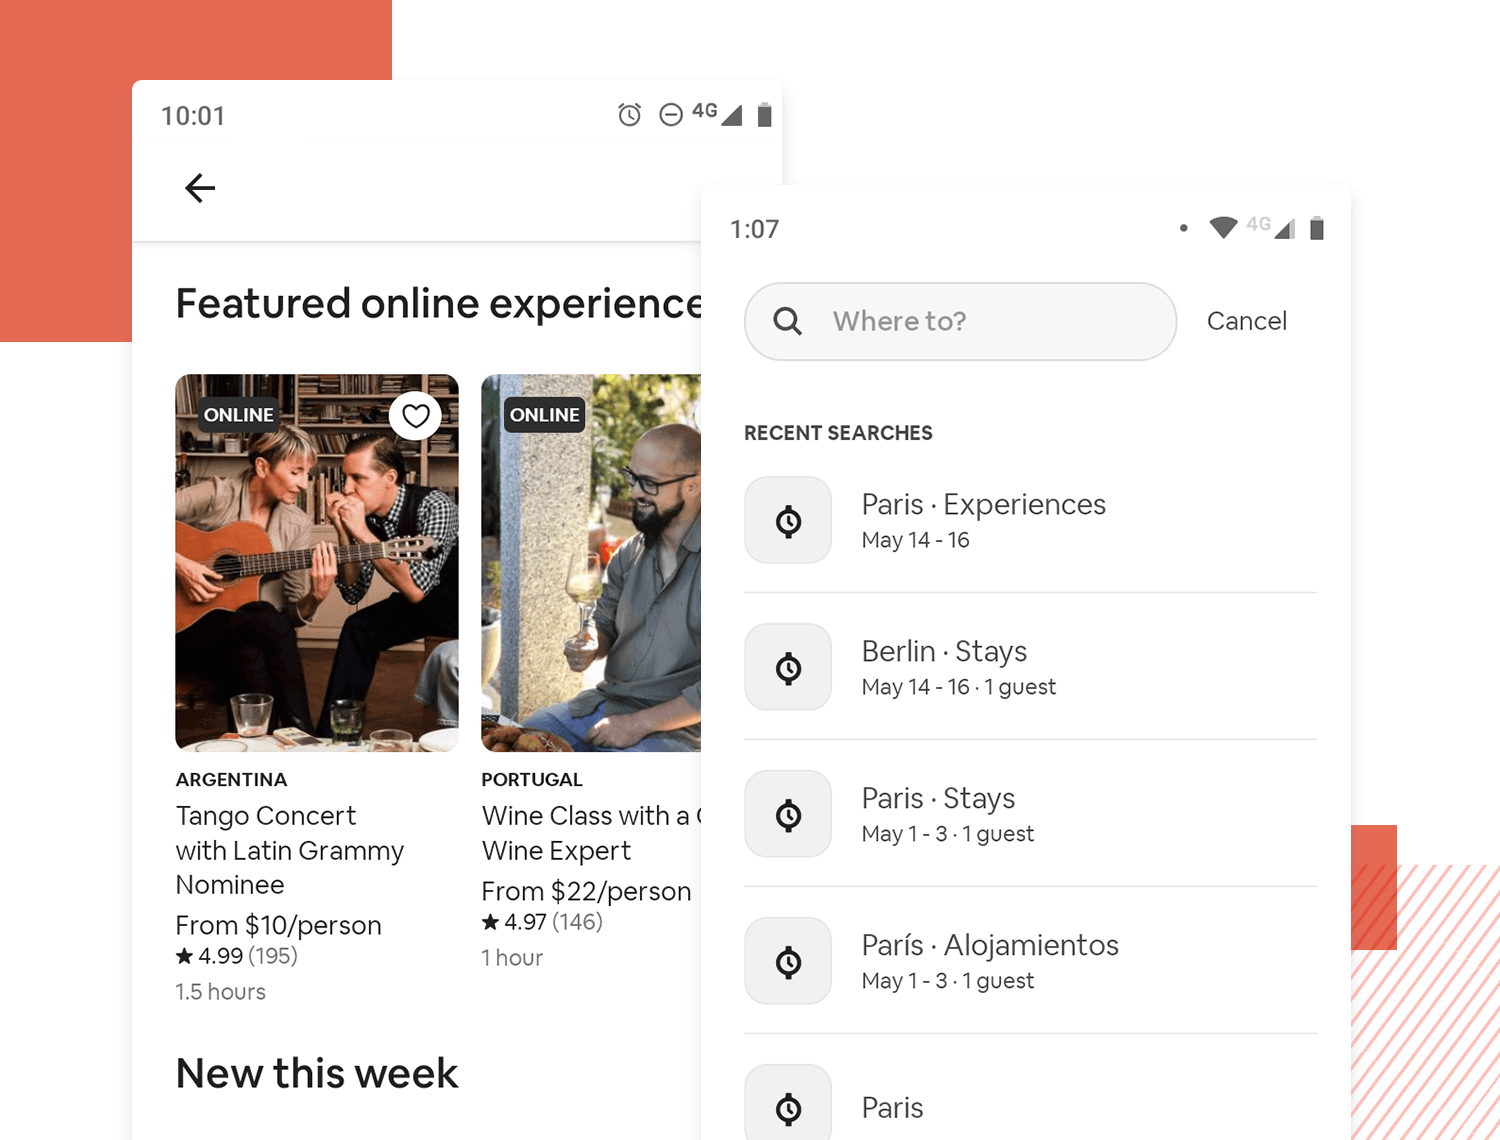Focus the Where to? search field
This screenshot has height=1140, width=1500.
(960, 321)
